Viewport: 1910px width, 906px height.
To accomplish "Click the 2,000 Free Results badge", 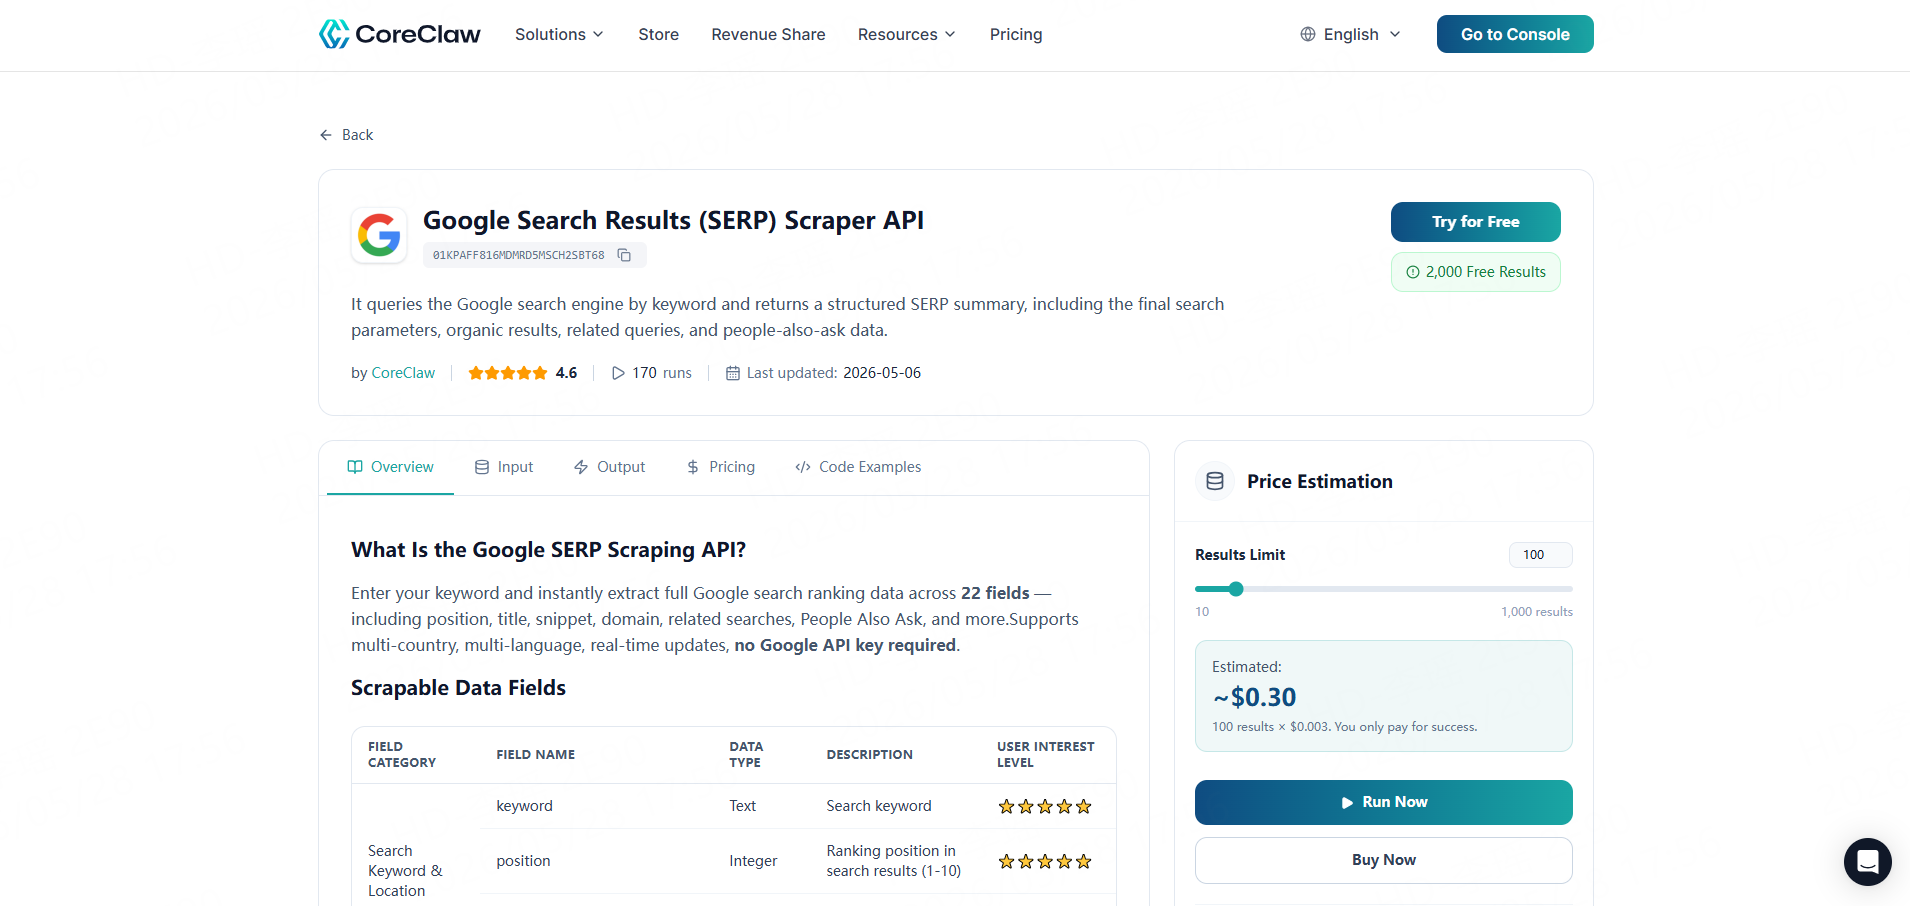I will pos(1475,272).
